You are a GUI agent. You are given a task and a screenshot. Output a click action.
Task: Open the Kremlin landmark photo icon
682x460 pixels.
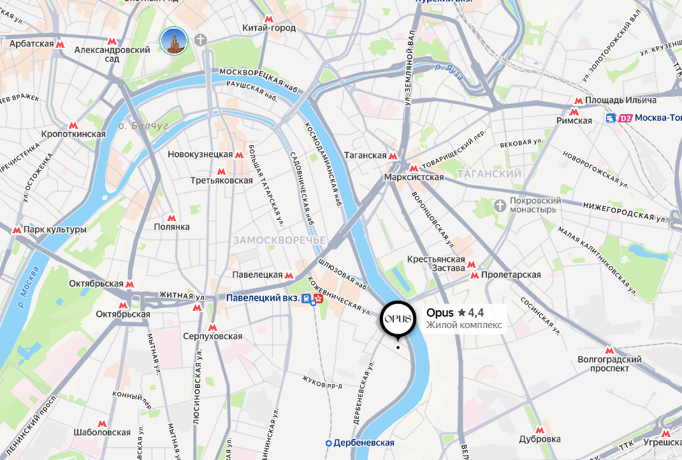174,41
